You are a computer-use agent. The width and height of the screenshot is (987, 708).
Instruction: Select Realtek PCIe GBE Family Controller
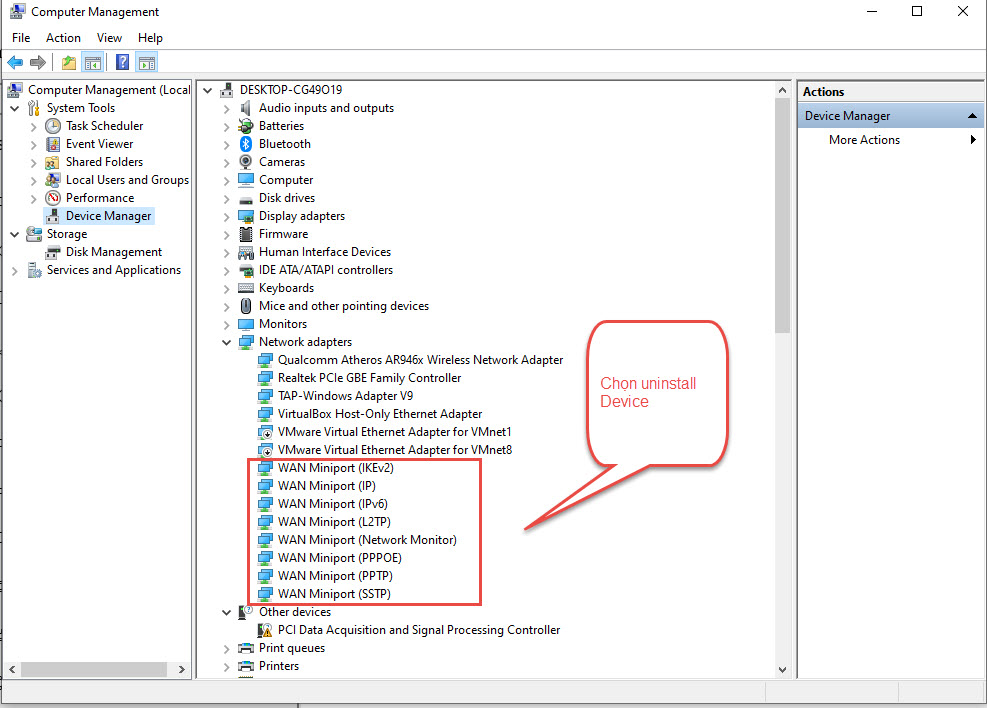coord(369,378)
